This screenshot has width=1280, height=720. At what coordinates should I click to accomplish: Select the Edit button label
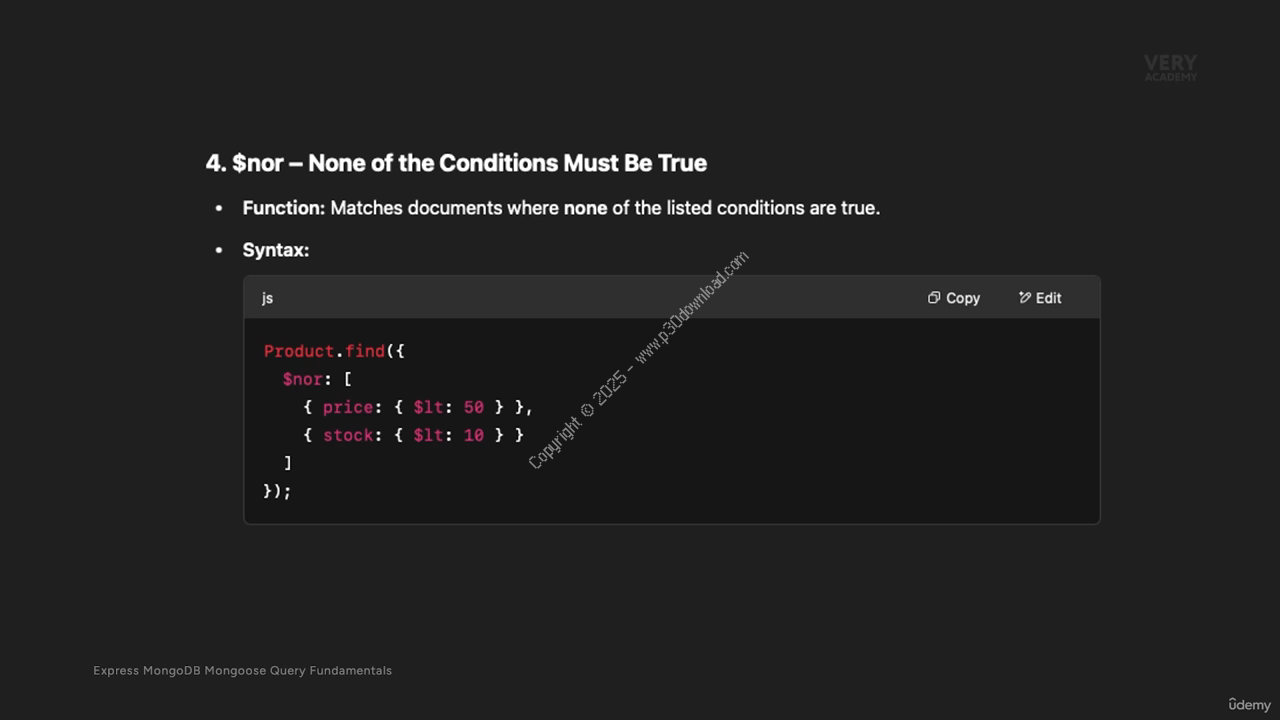coord(1049,298)
